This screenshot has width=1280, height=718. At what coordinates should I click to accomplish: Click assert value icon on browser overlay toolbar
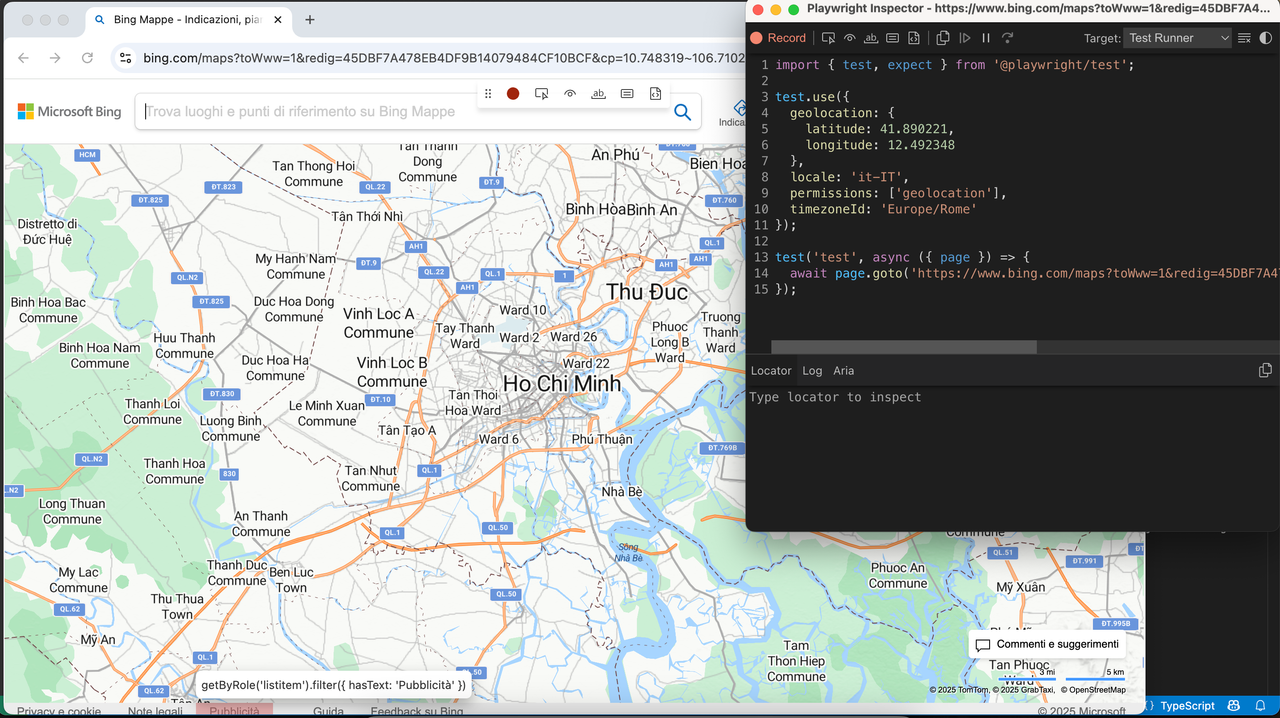[x=627, y=93]
